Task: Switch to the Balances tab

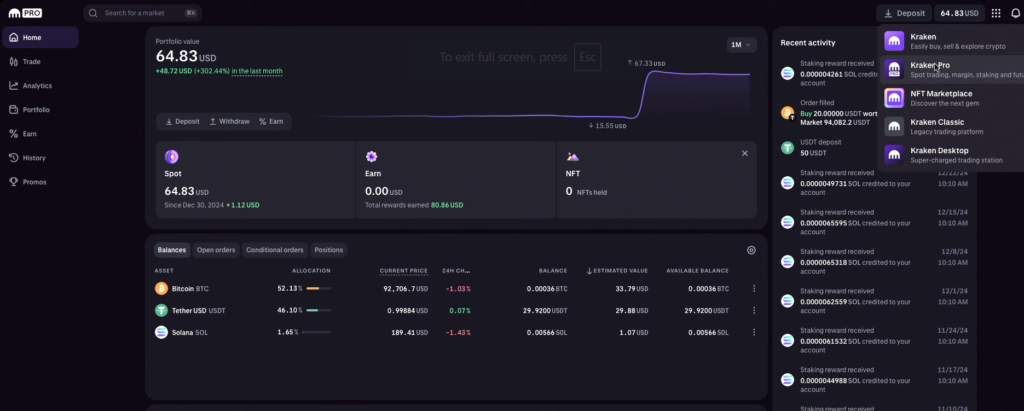Action: 172,250
